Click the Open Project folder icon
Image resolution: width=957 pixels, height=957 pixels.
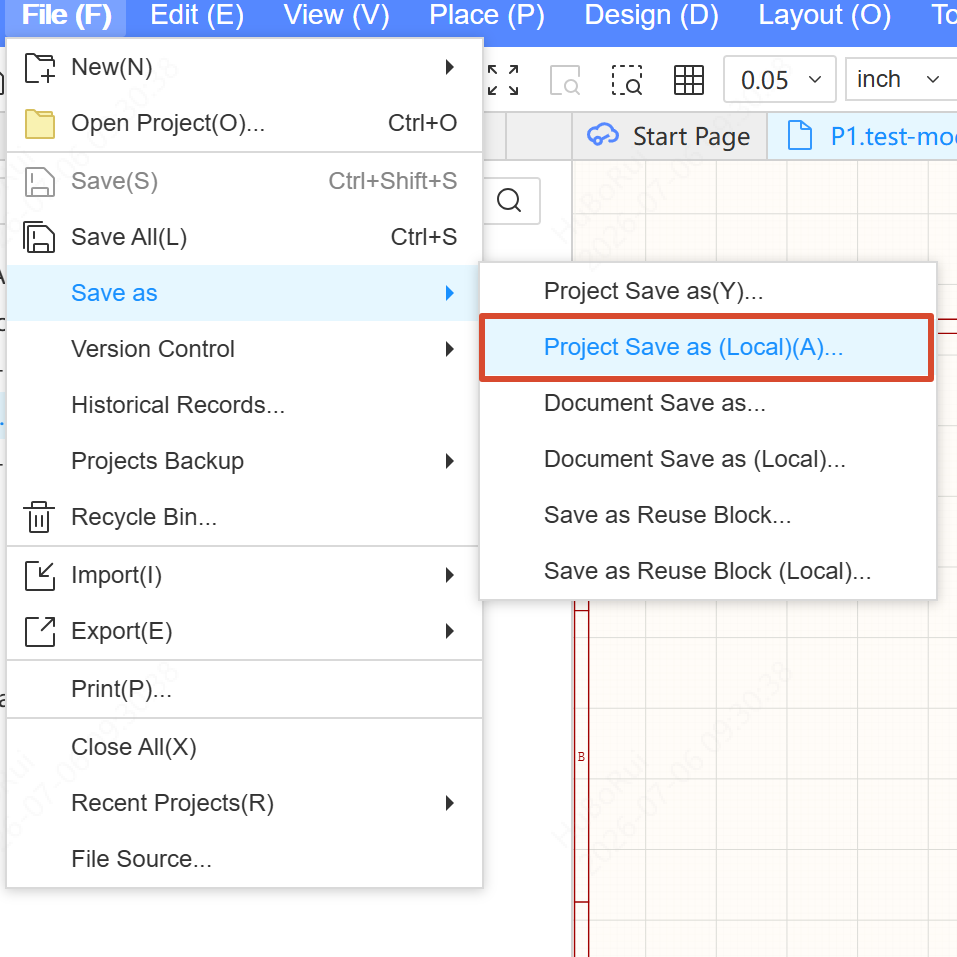point(40,124)
